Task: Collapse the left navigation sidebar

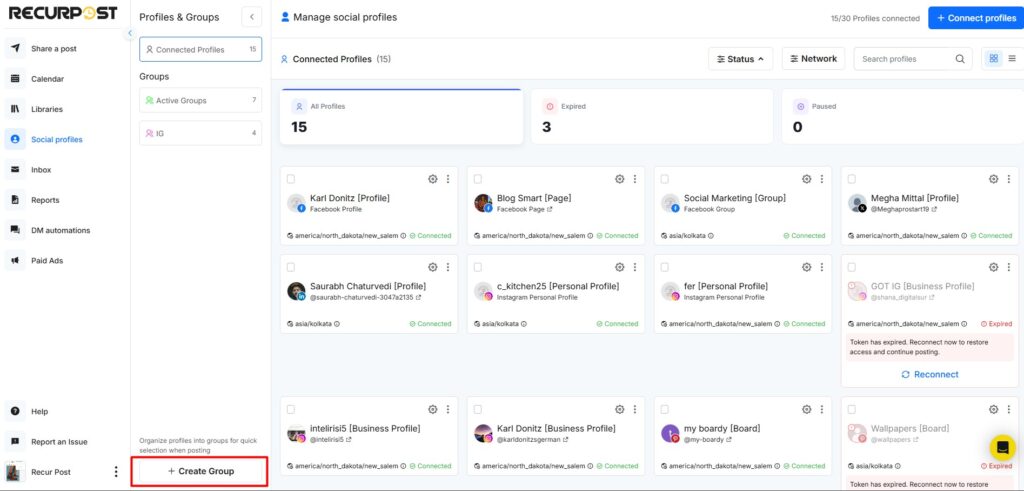Action: pos(129,33)
